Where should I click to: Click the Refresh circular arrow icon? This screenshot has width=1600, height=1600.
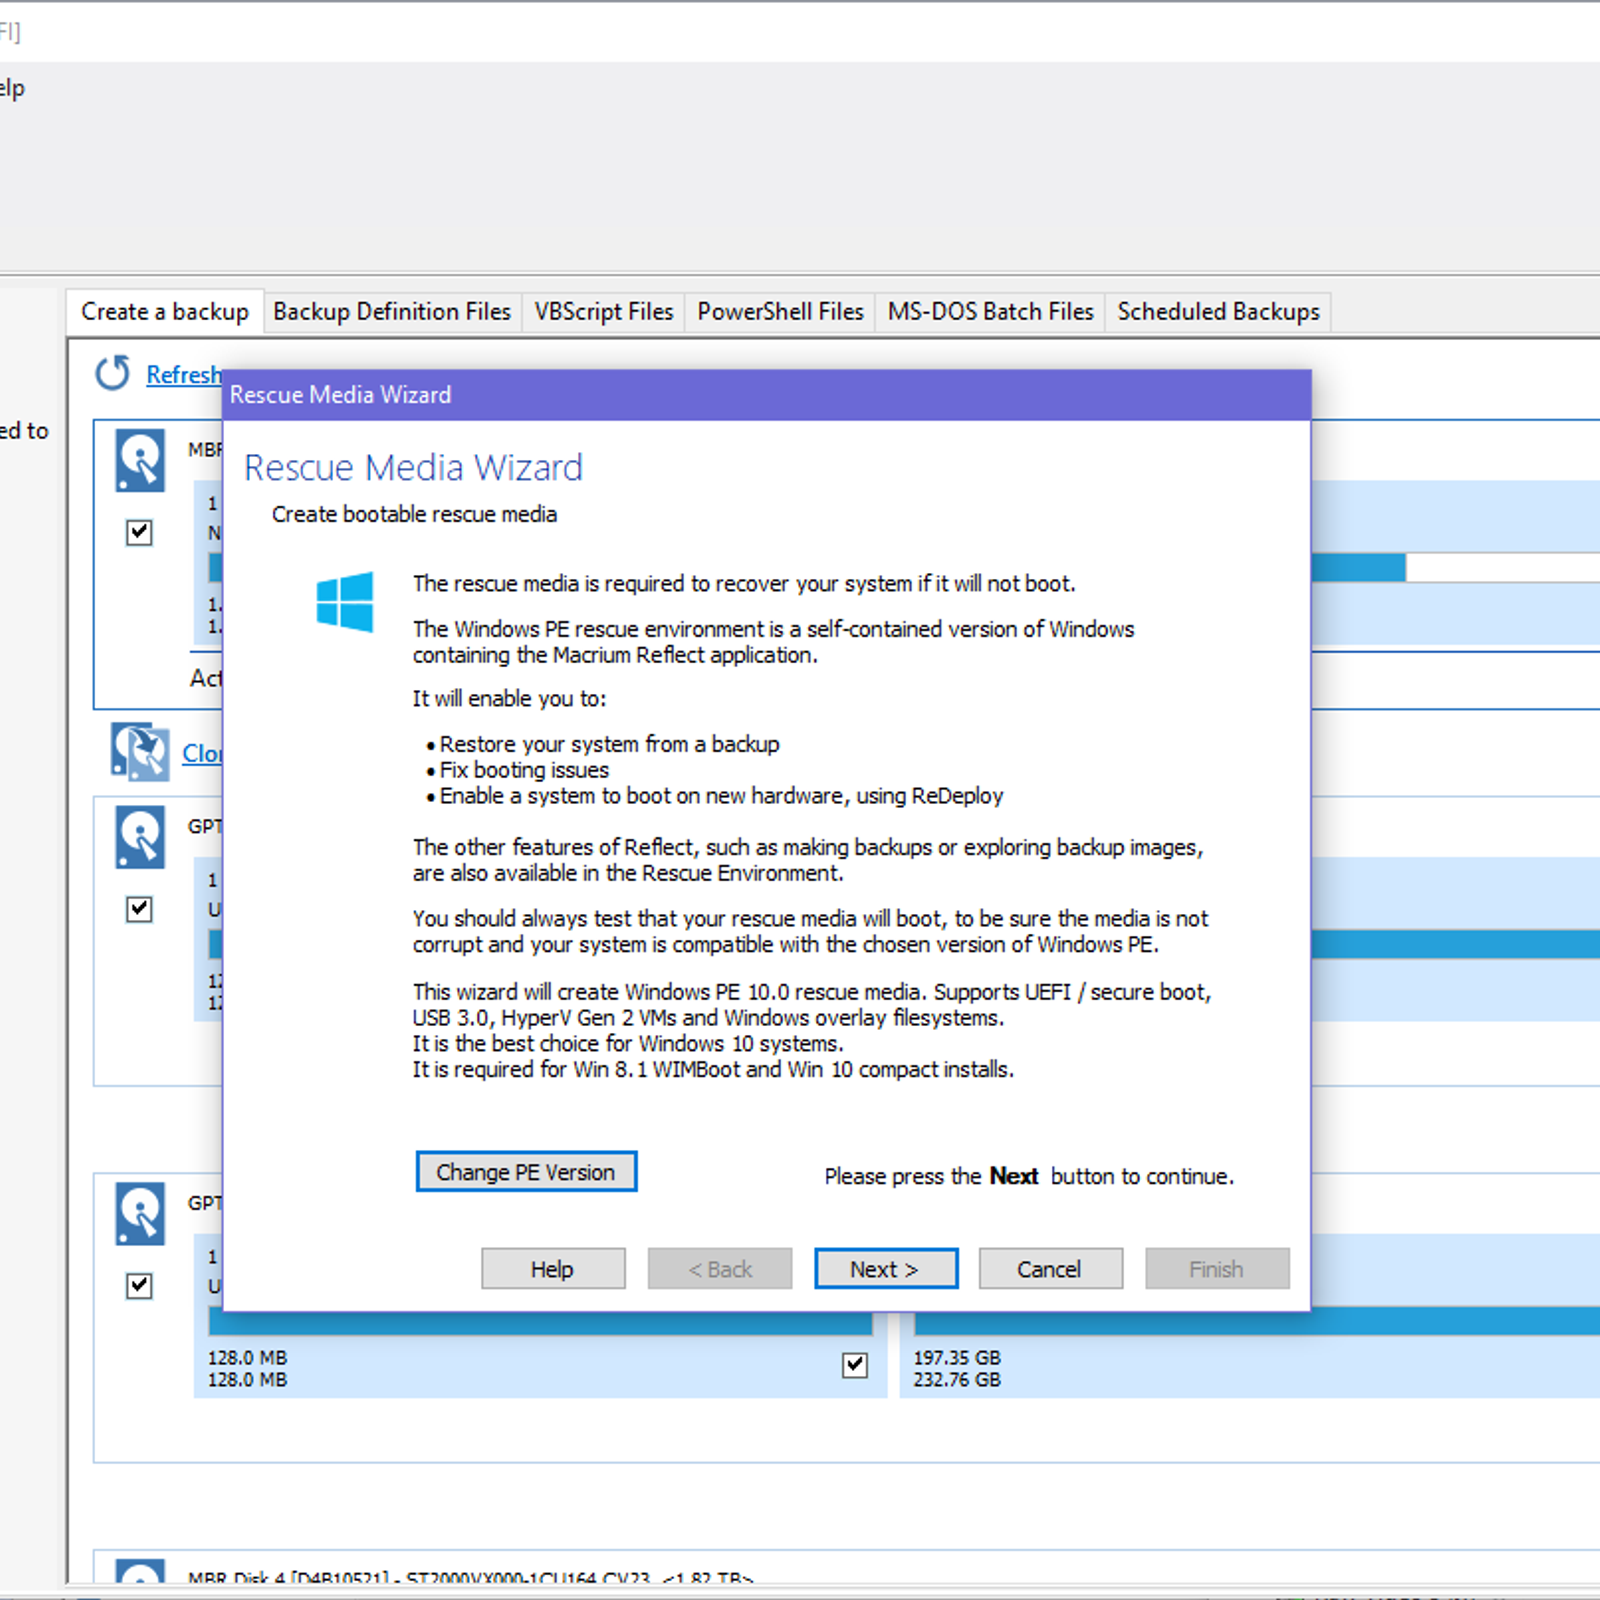tap(112, 374)
